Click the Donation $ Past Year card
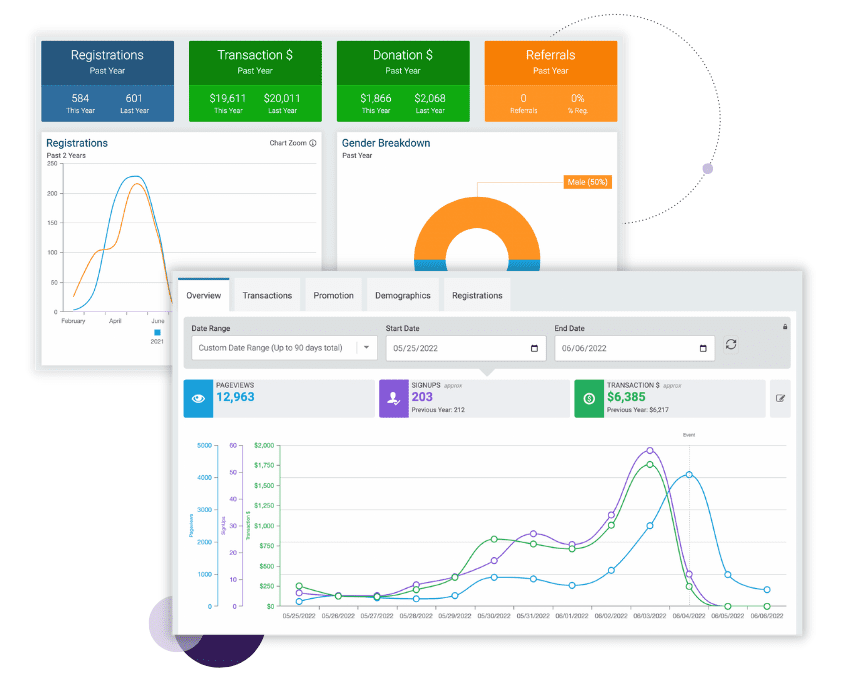Viewport: 841px width, 674px height. tap(403, 81)
